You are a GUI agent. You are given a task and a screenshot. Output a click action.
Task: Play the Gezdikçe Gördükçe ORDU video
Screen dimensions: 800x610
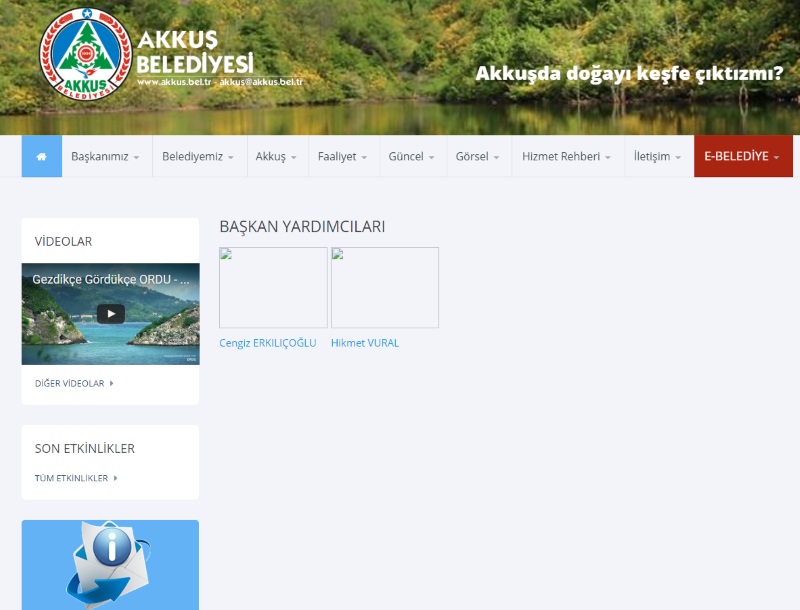point(110,313)
